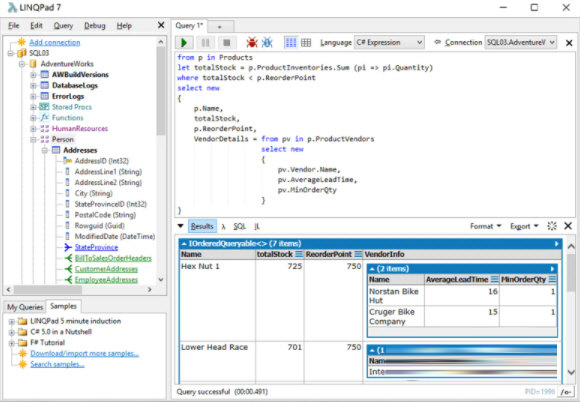Select City (String) column

pos(94,193)
